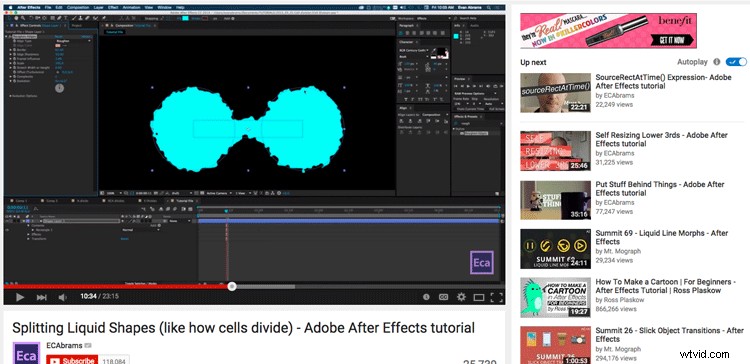Viewport: 750px width, 364px height.
Task: Switch to the Project panel tab
Action: point(77,26)
